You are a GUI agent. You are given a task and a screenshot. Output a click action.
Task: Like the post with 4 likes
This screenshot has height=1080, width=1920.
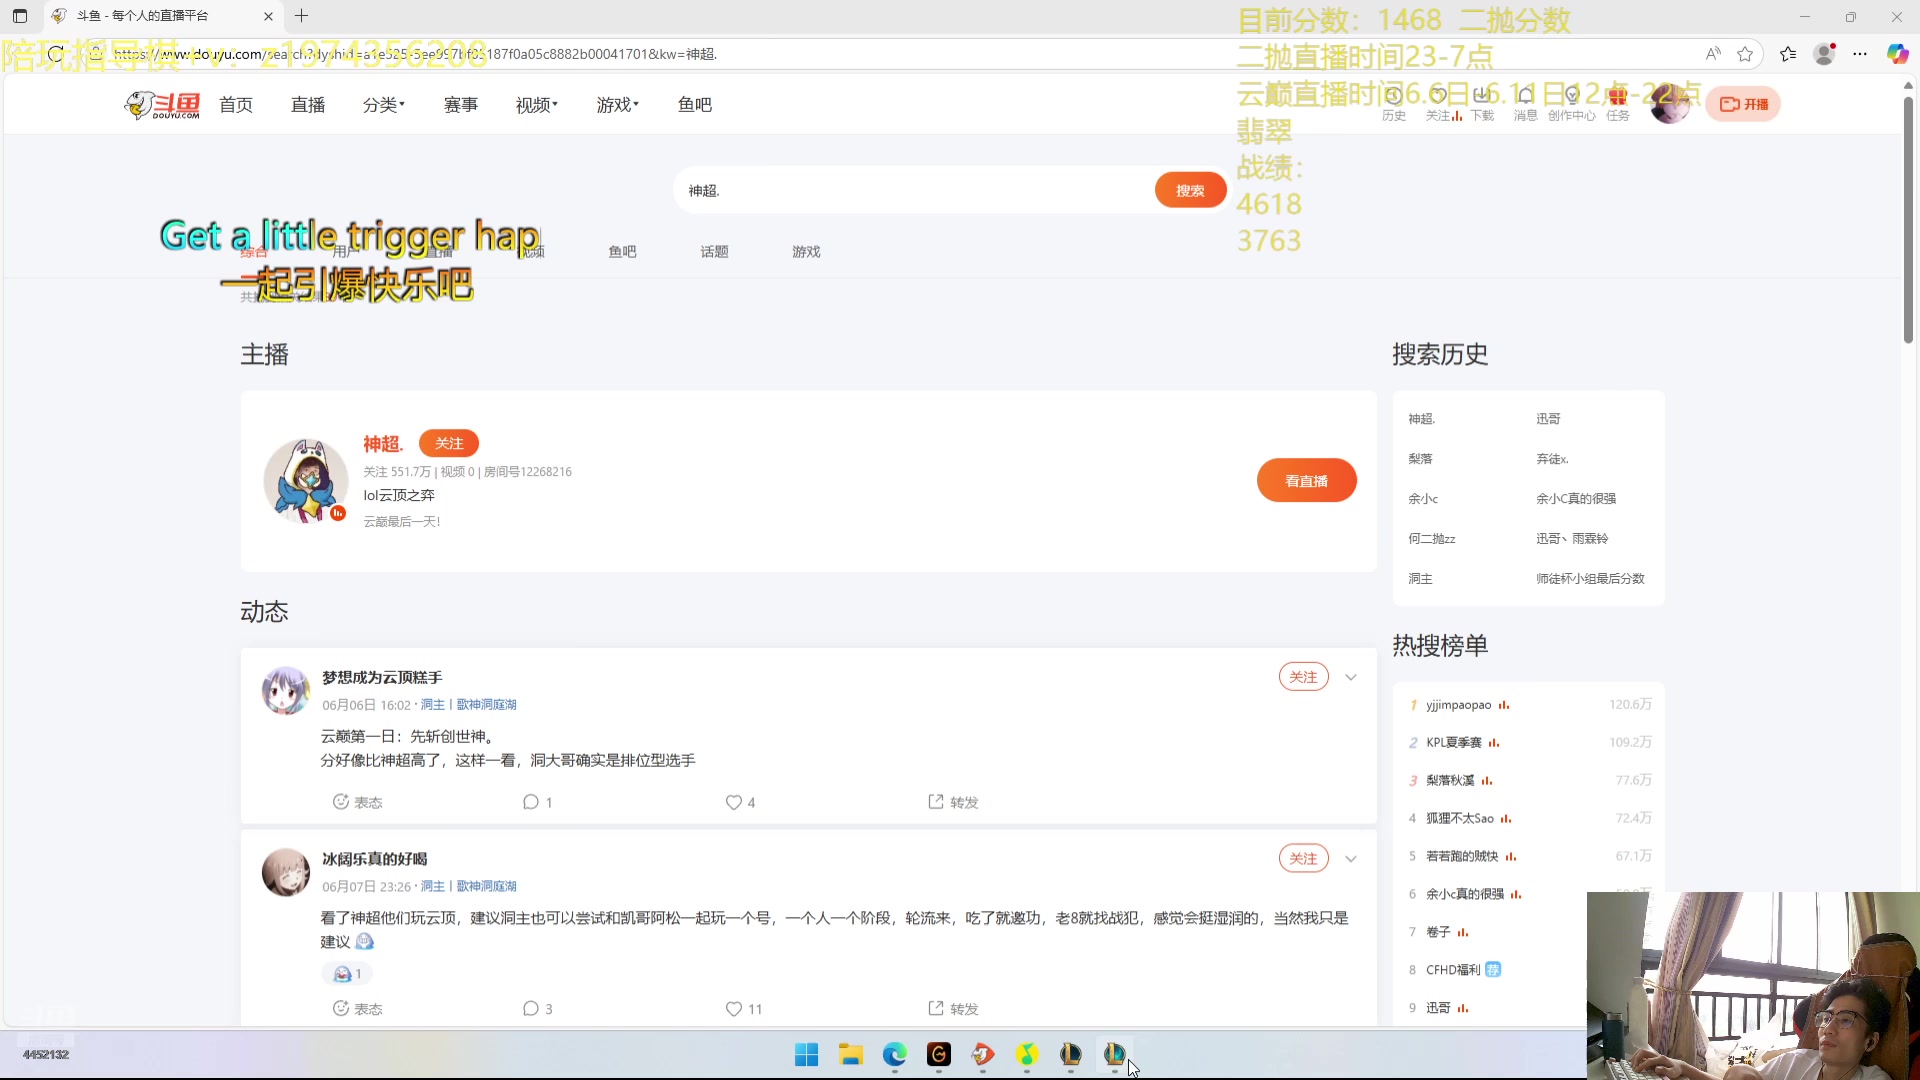pos(740,802)
